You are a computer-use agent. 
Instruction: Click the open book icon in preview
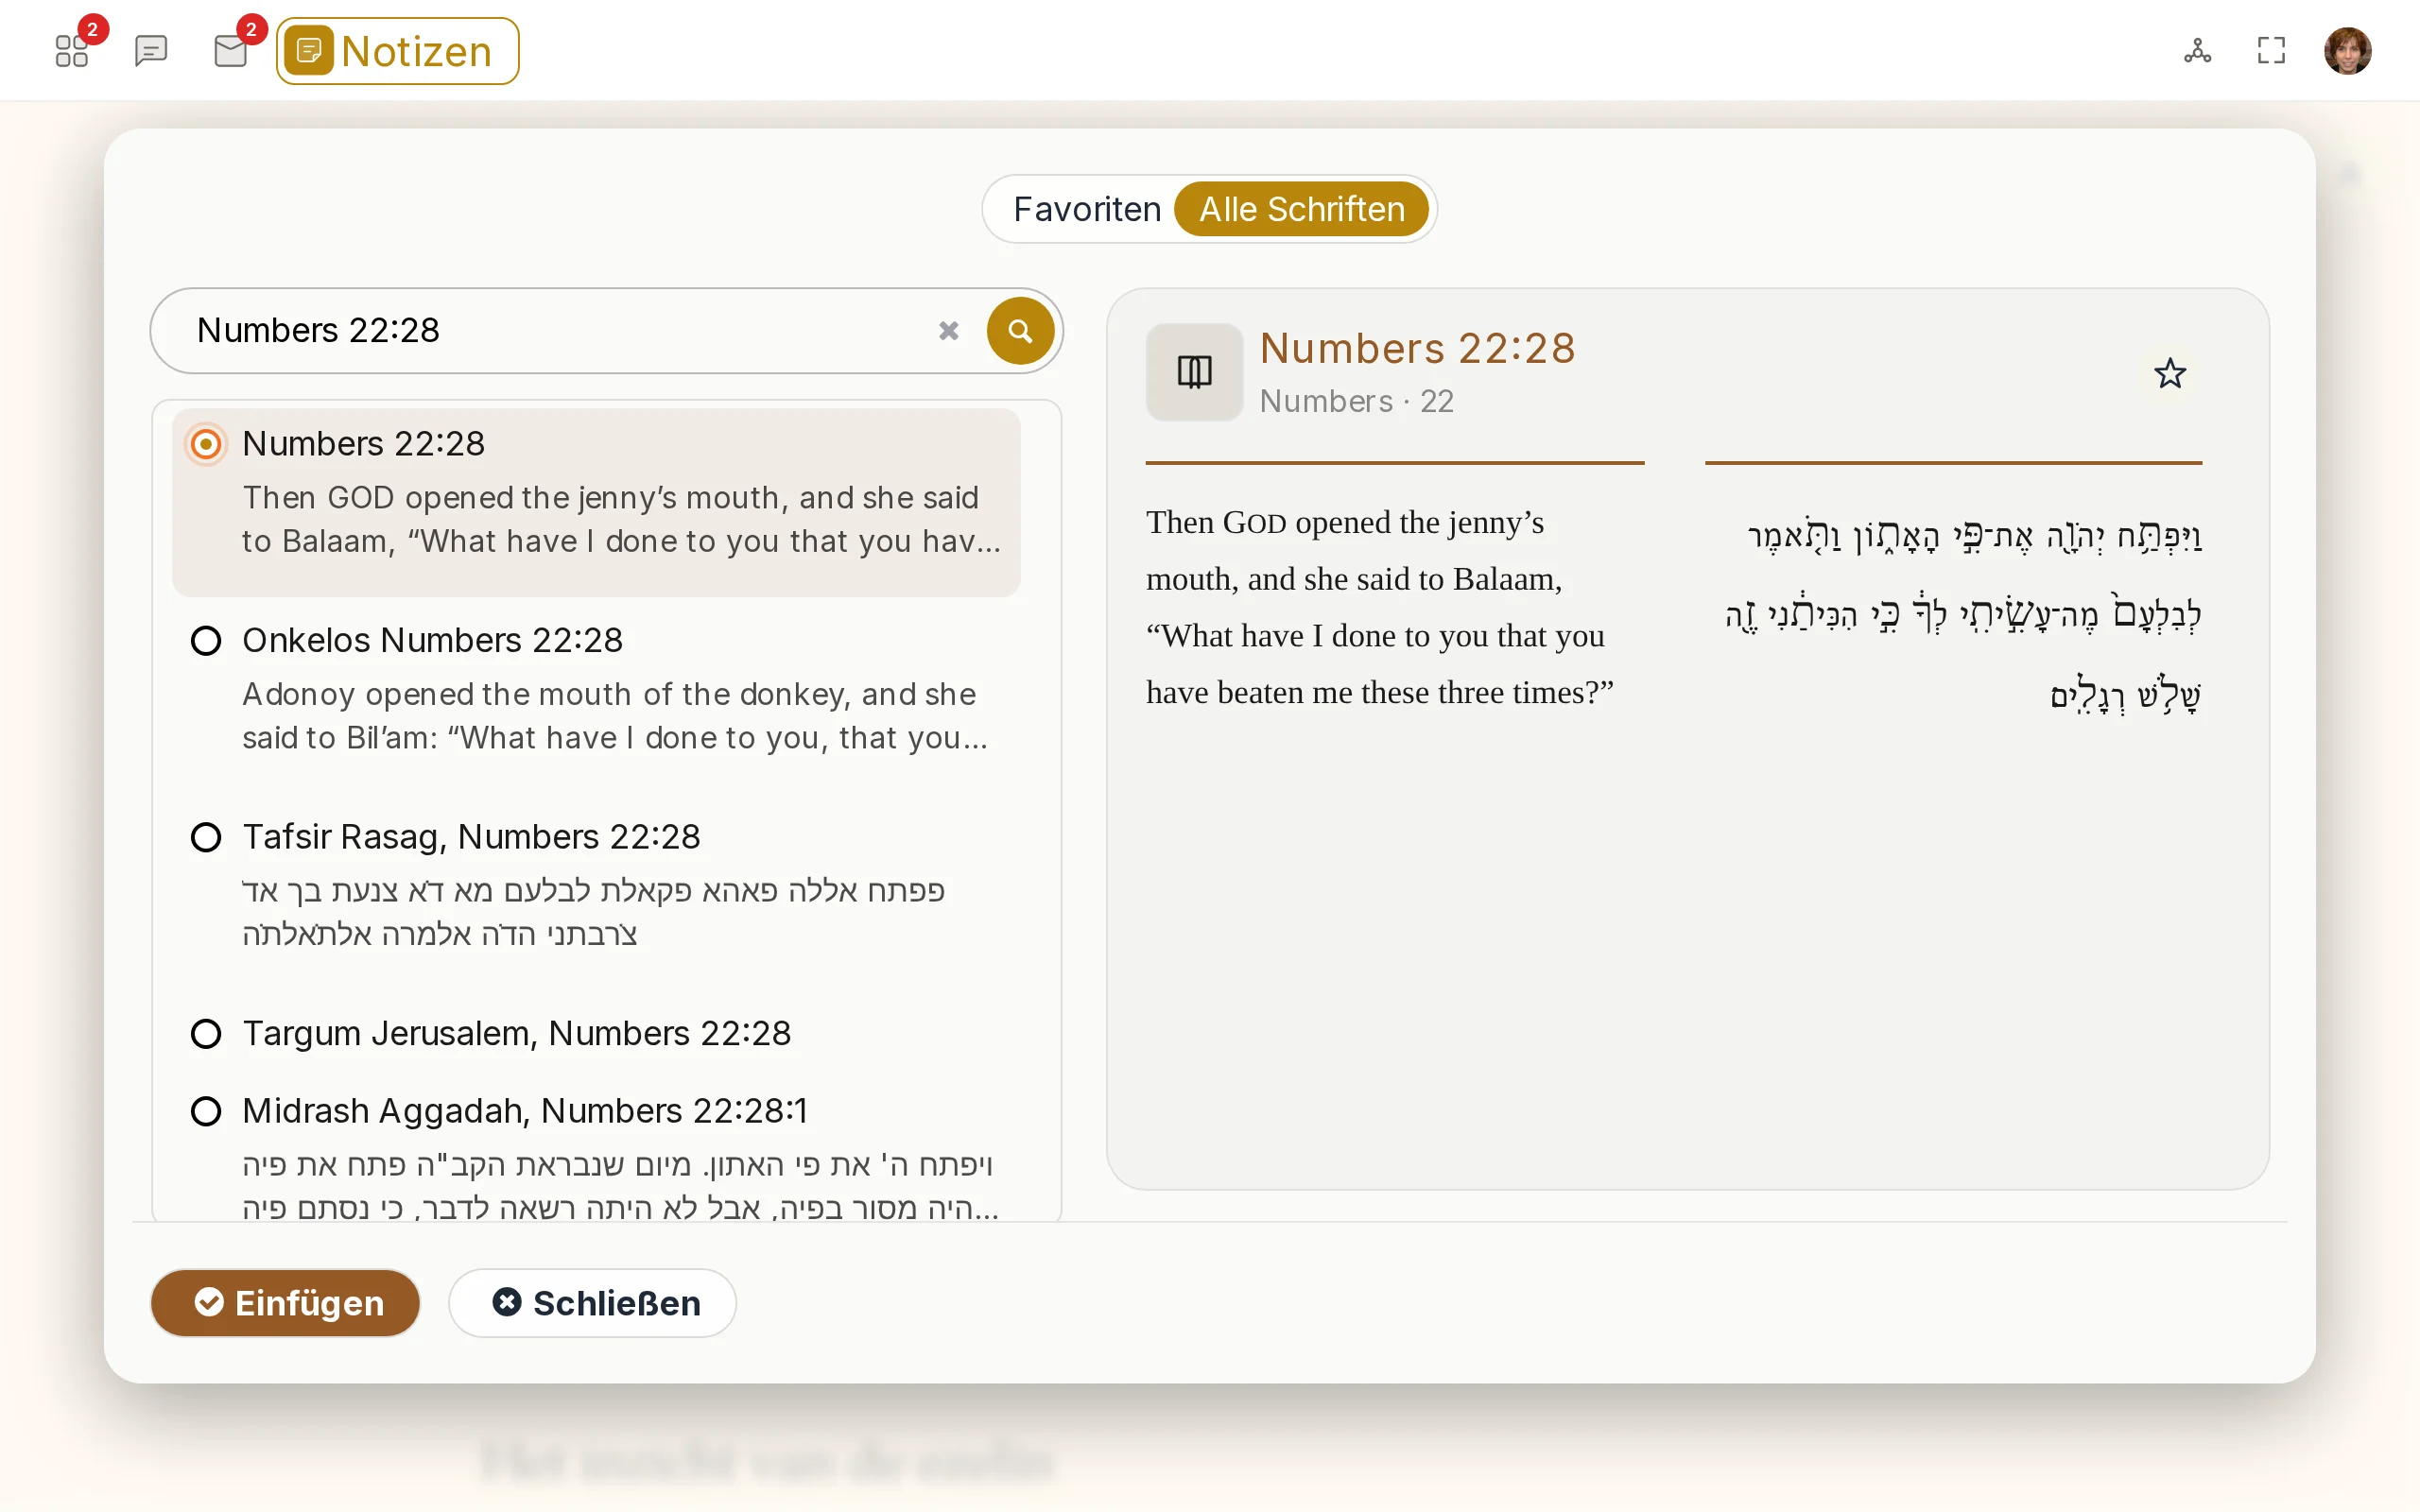1194,372
